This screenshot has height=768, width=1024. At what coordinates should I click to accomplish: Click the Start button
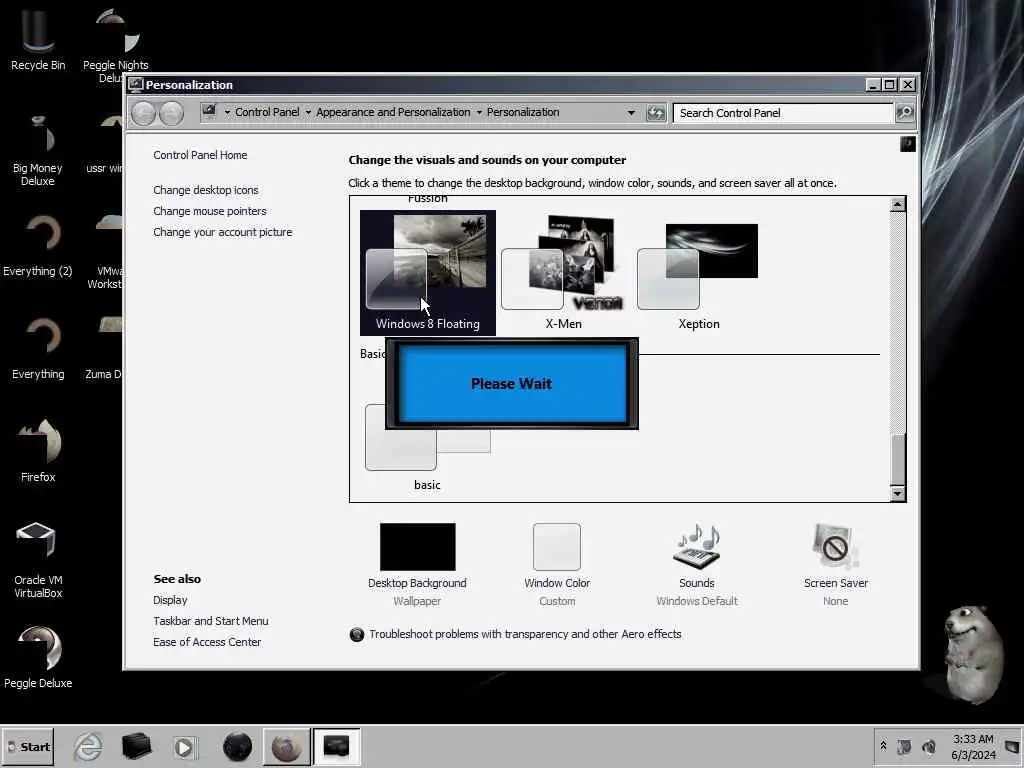tap(27, 746)
